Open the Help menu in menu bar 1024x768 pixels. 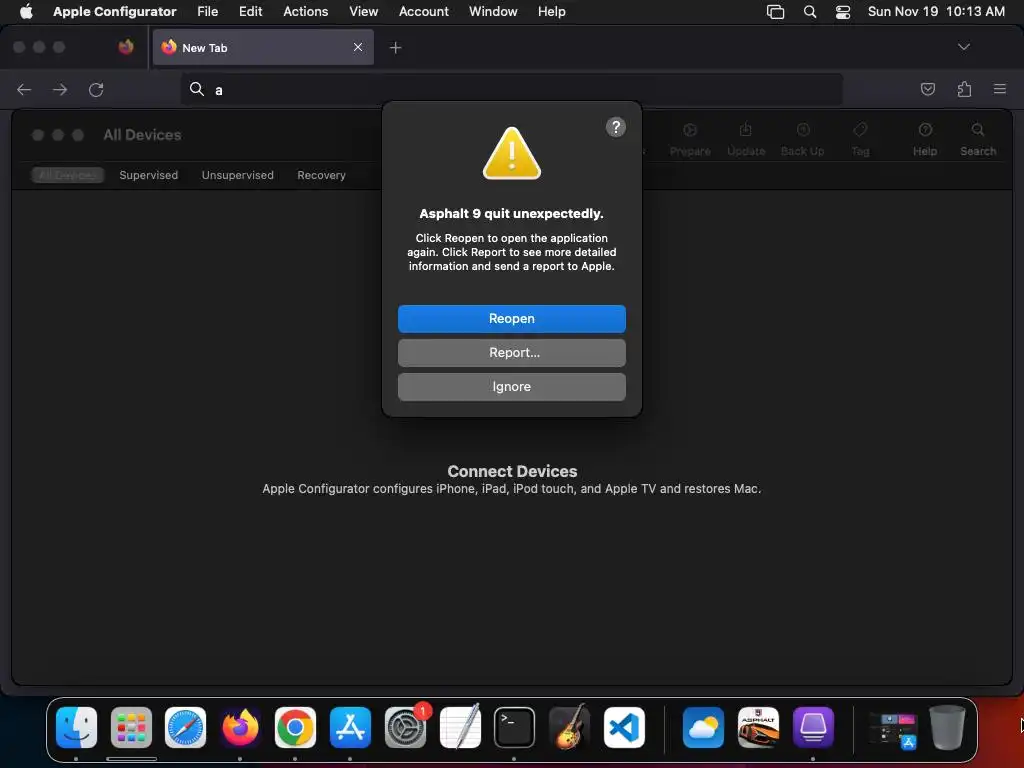coord(551,11)
